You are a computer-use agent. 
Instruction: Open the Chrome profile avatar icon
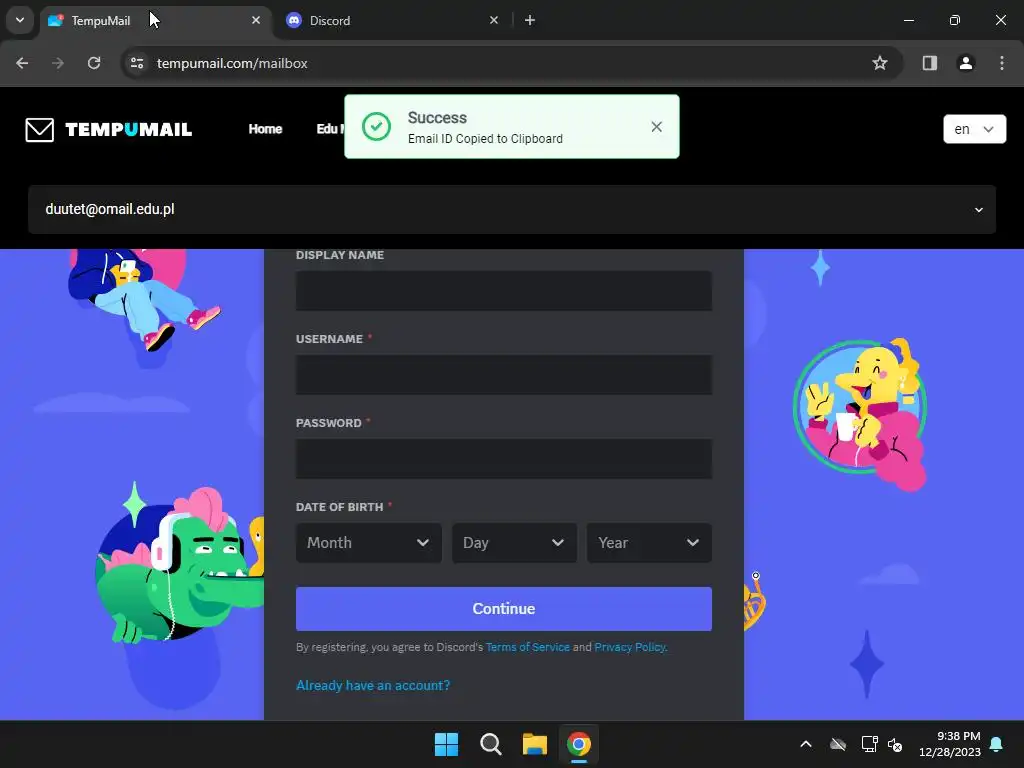tap(965, 63)
